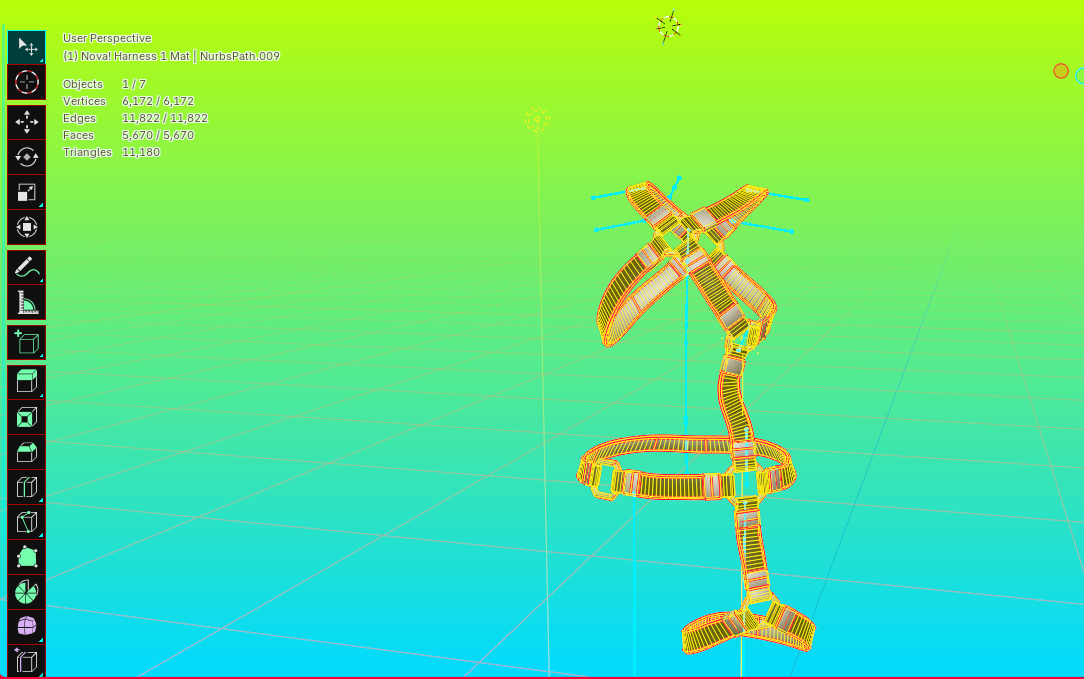Switch to the Scale tool
Image resolution: width=1084 pixels, height=679 pixels.
[26, 192]
